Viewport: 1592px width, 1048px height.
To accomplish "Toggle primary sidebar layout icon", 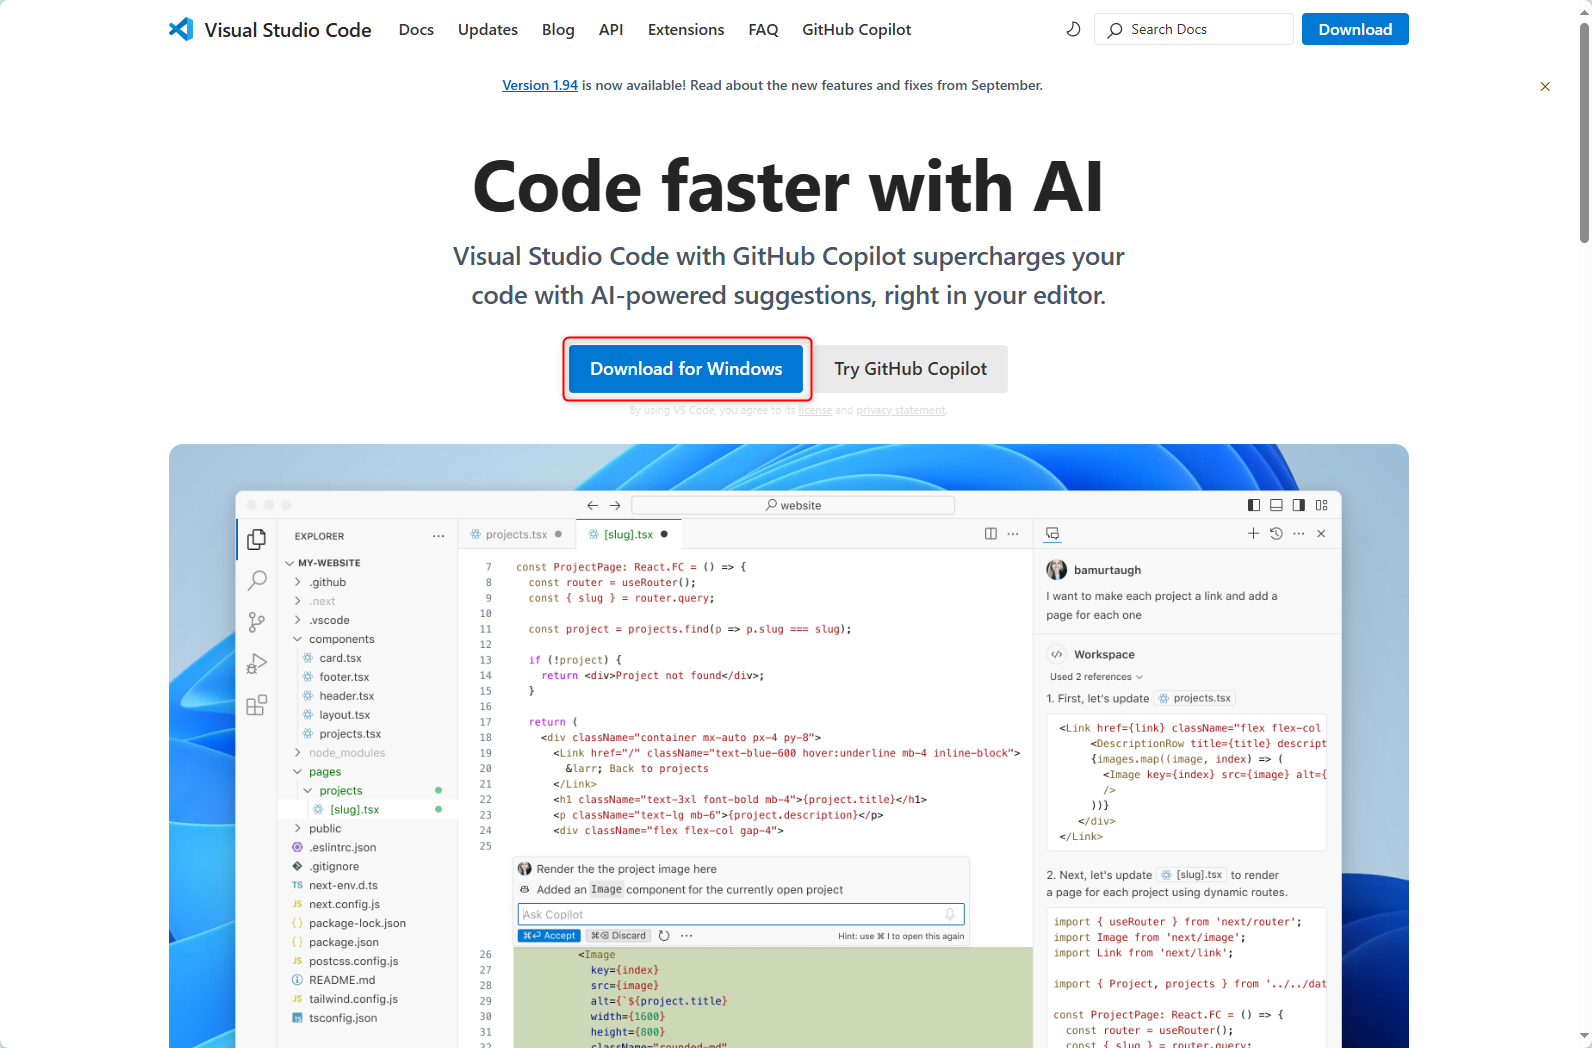I will pos(1254,506).
